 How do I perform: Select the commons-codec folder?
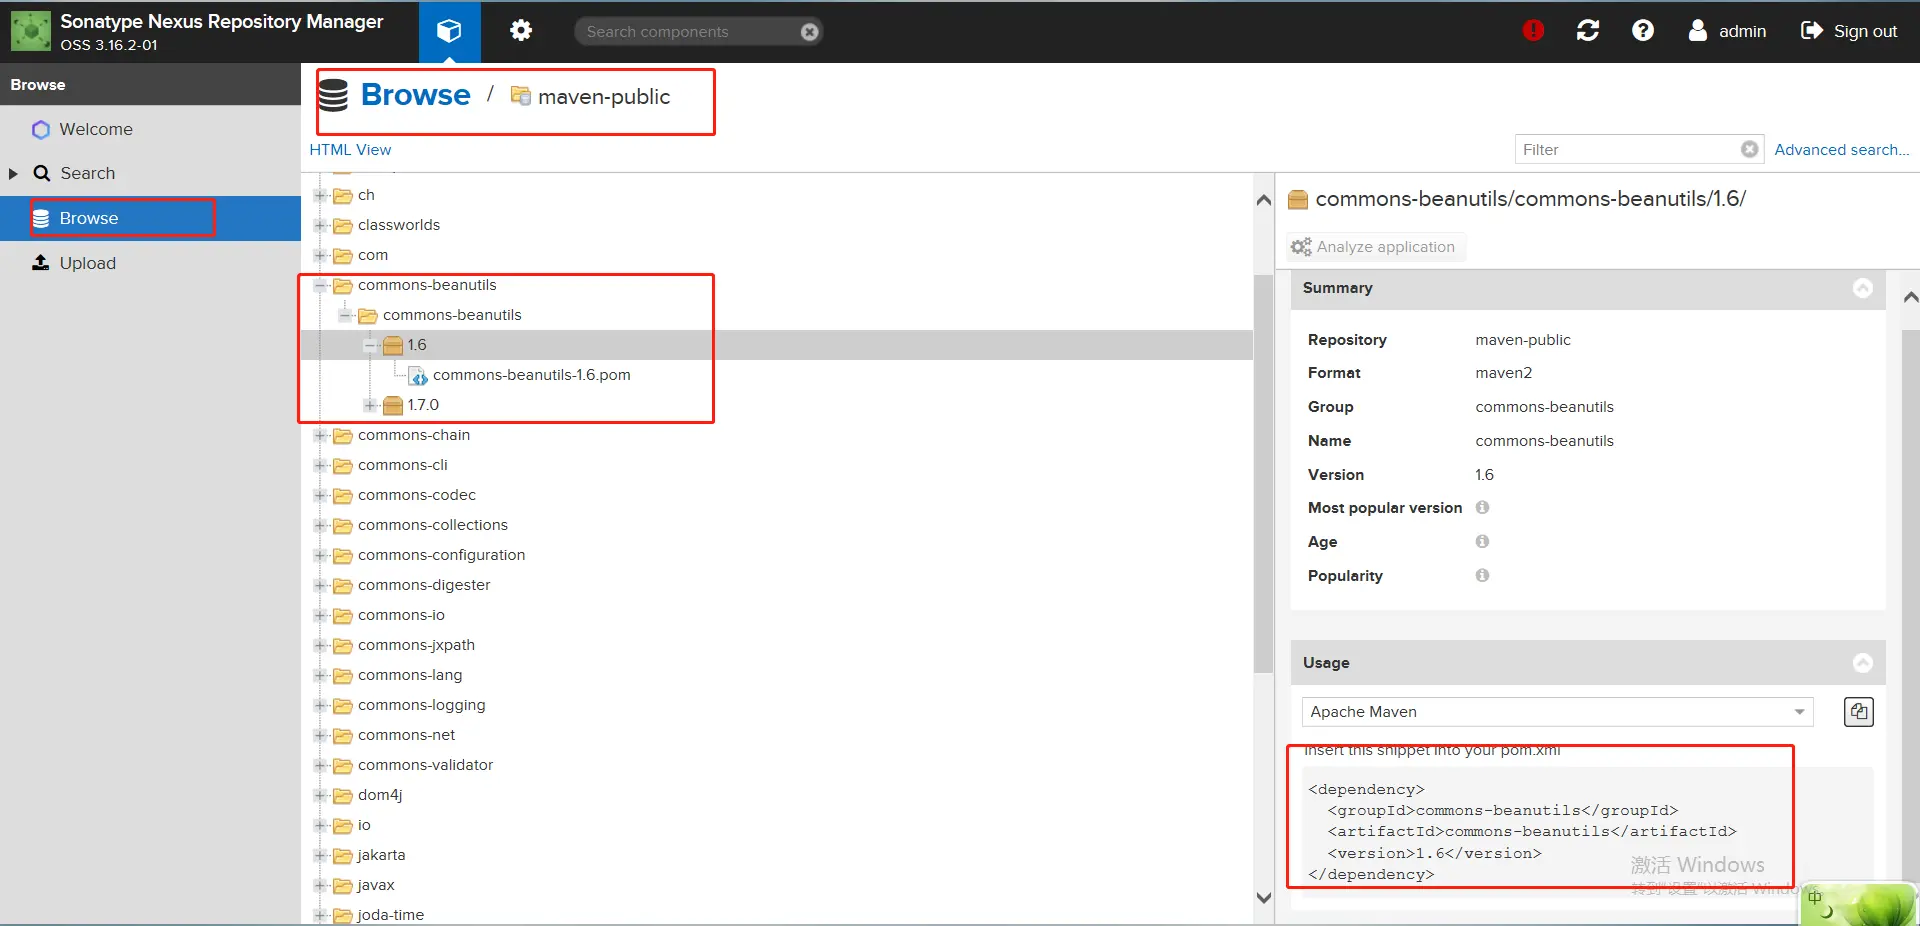[x=417, y=495]
